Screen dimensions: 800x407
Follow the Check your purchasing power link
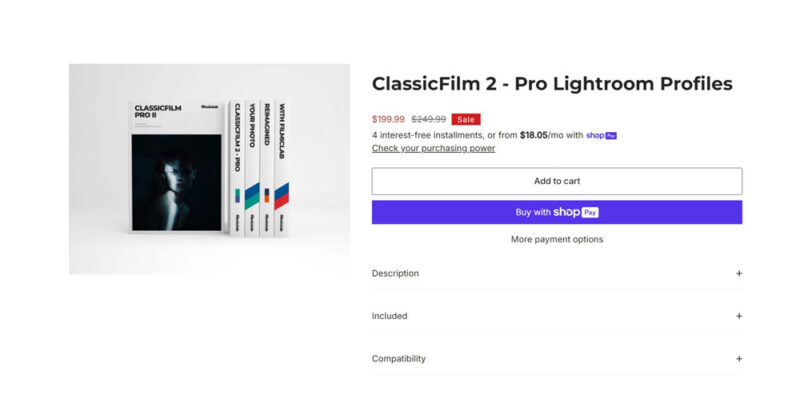433,148
